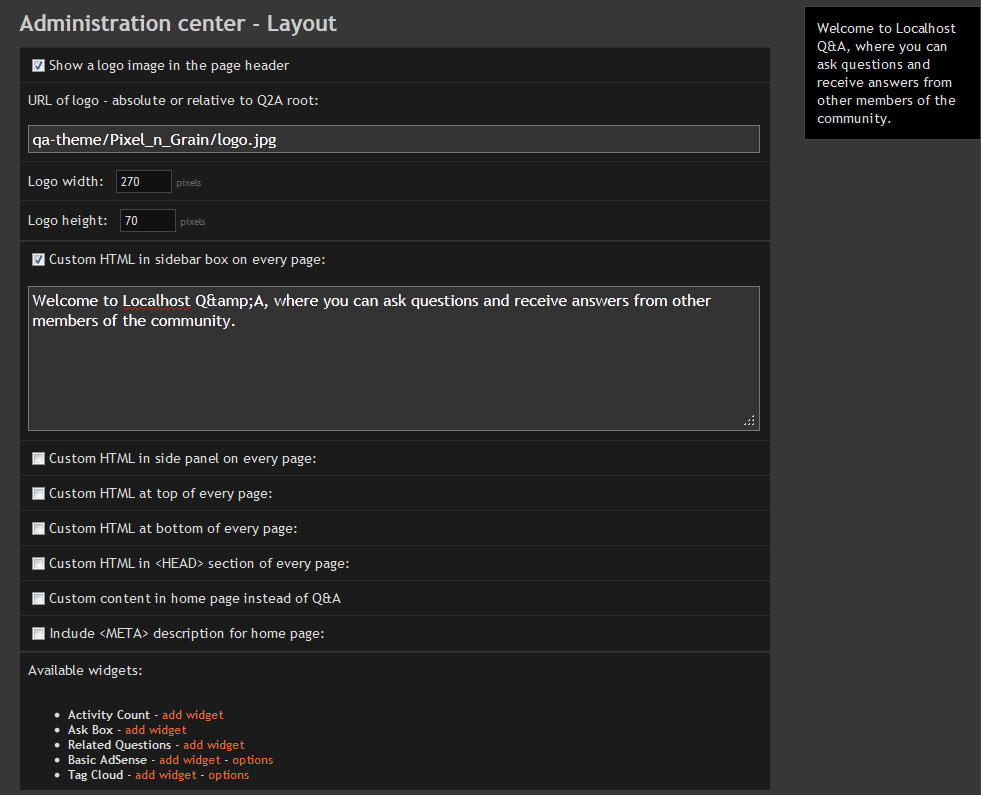Add the Related Questions widget
Viewport: 981px width, 795px height.
pos(213,745)
